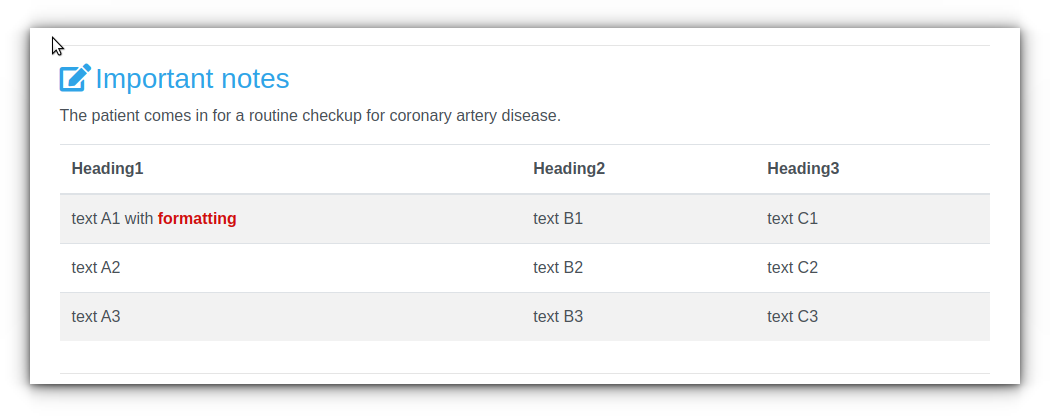
Task: Select cell text C2
Action: pos(792,268)
